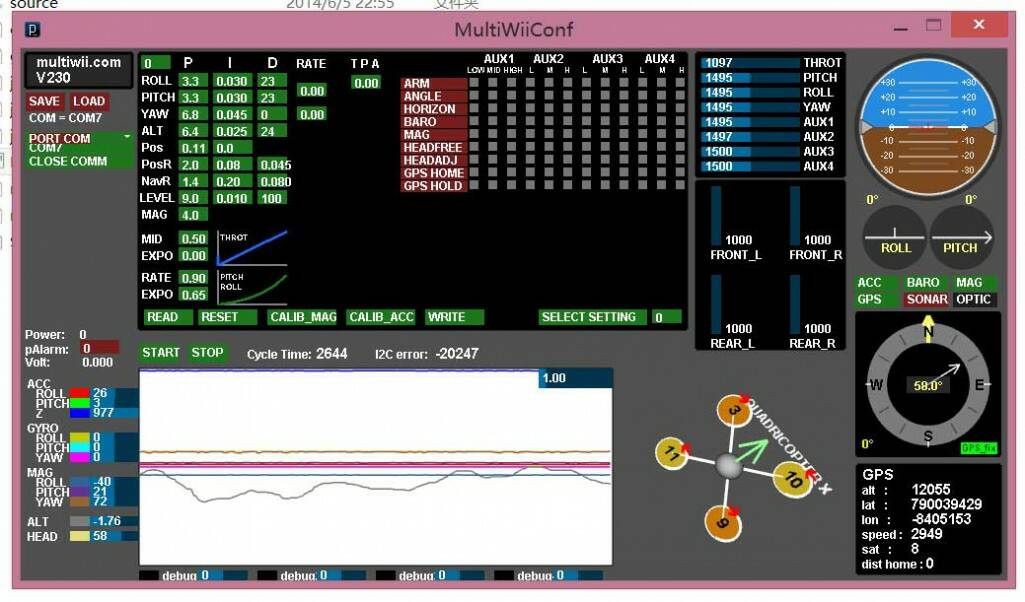Click the LOAD button
Viewport: 1025px width, 602px height.
88,101
